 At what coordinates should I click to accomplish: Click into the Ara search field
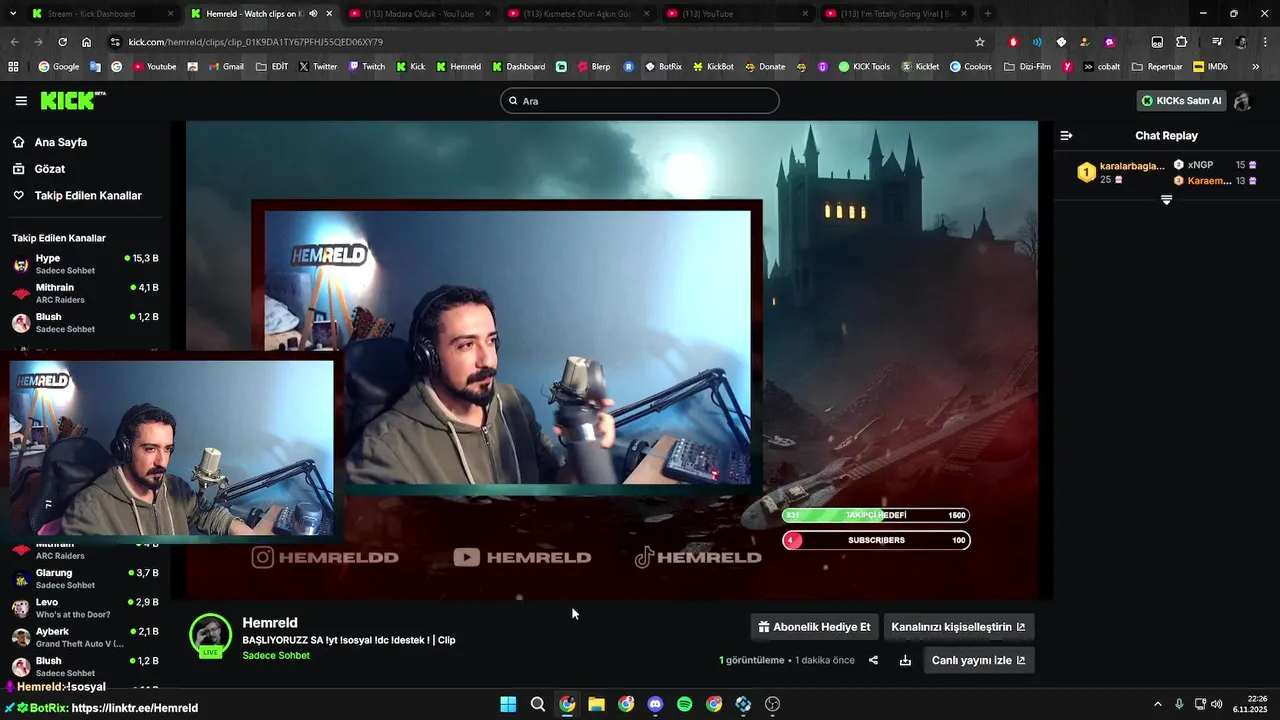click(x=640, y=101)
